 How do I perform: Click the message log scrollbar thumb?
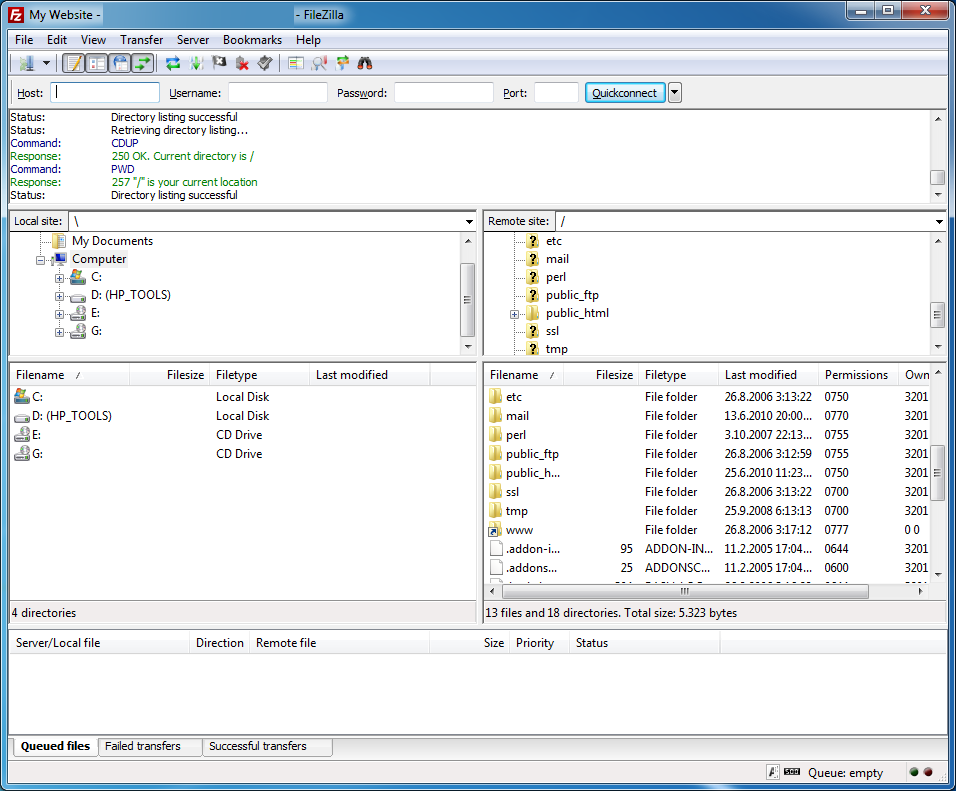pyautogui.click(x=937, y=177)
